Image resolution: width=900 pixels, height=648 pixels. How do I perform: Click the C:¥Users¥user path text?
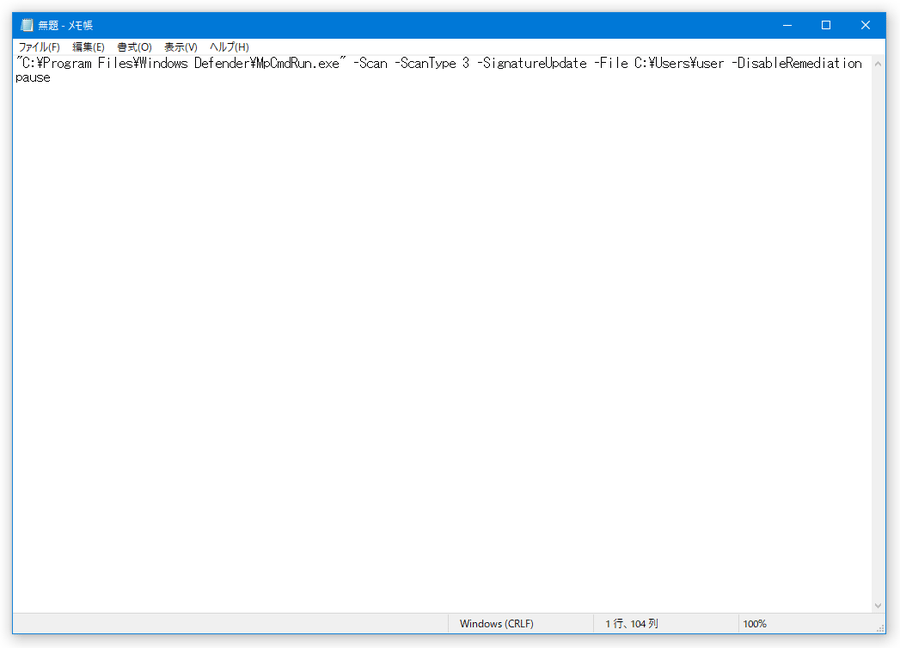coord(679,63)
